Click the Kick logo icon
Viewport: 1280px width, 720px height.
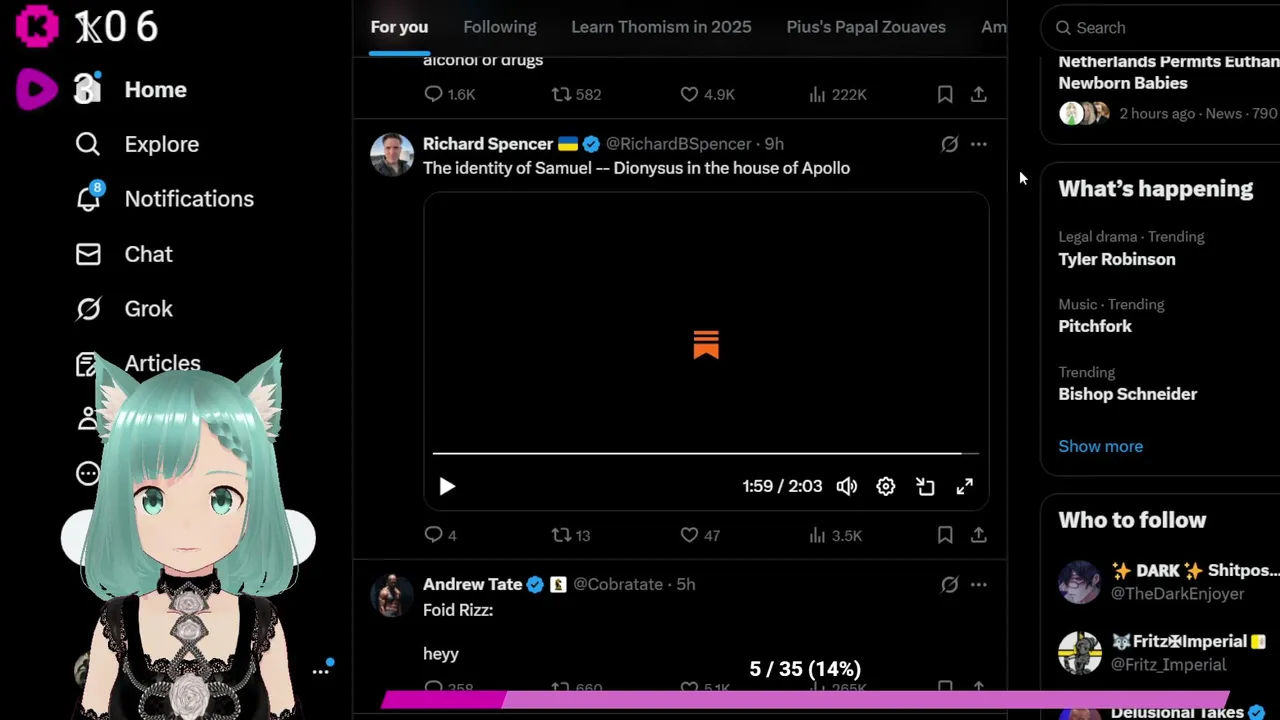(37, 27)
